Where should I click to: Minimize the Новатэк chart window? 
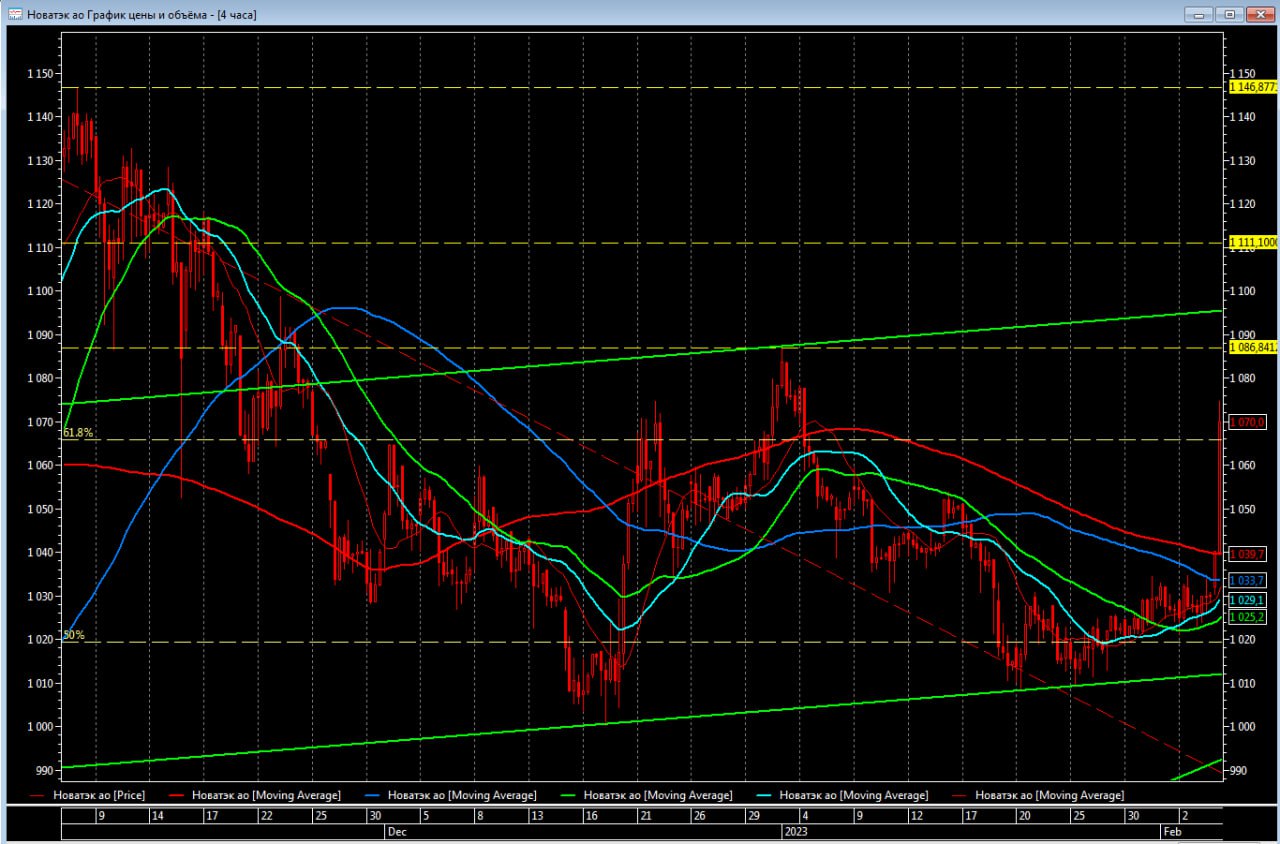1198,14
